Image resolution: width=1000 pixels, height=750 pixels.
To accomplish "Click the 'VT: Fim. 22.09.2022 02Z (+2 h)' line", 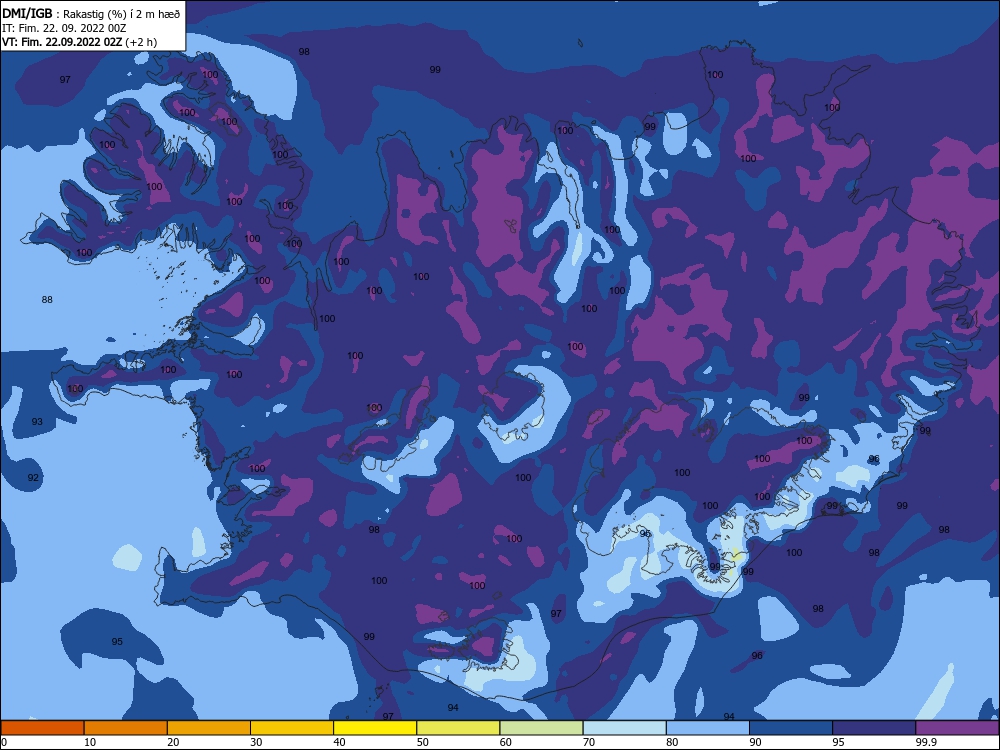I will [x=80, y=42].
